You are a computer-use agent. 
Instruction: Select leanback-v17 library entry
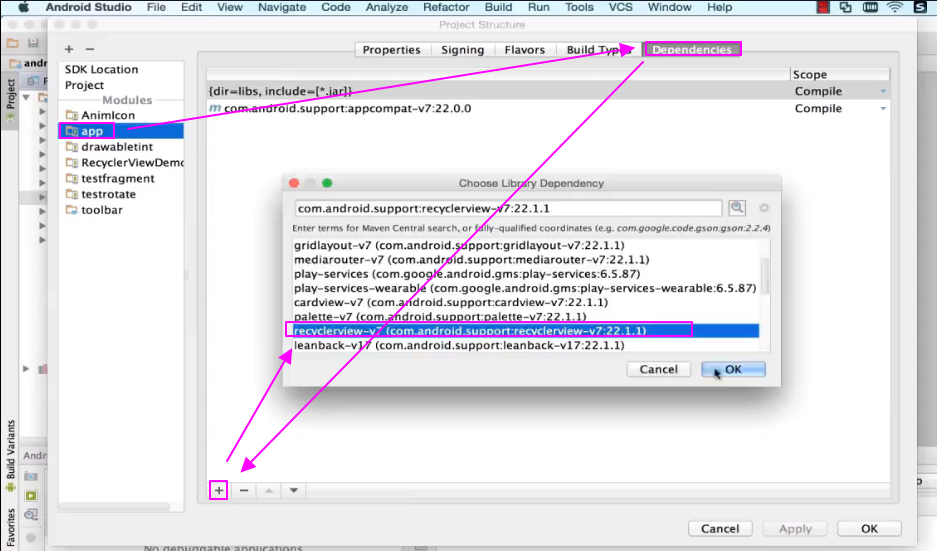(526, 345)
